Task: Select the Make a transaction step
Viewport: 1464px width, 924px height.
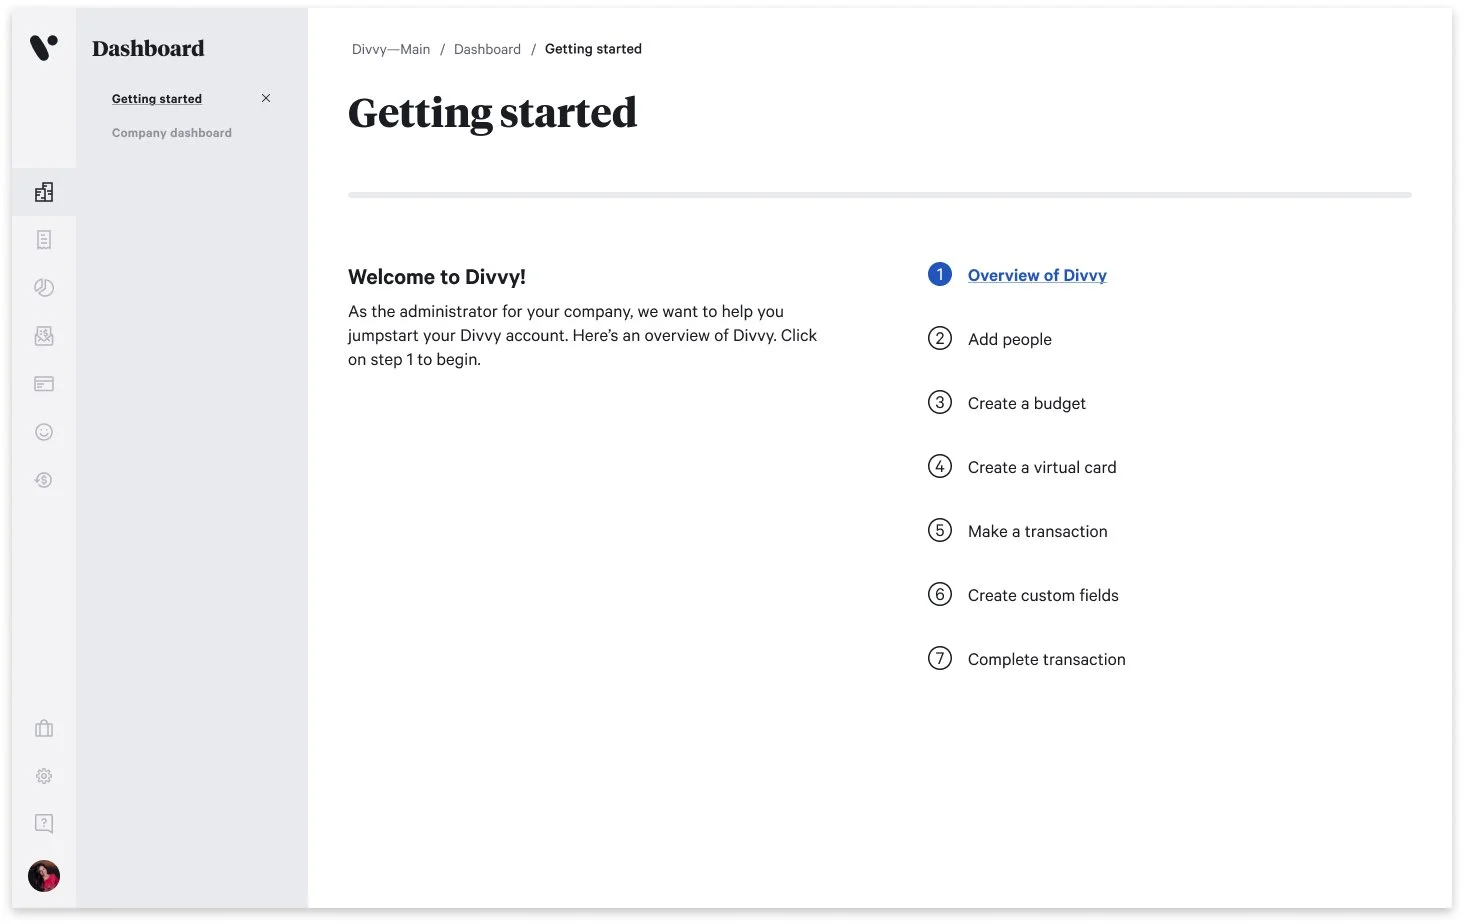Action: 1038,531
